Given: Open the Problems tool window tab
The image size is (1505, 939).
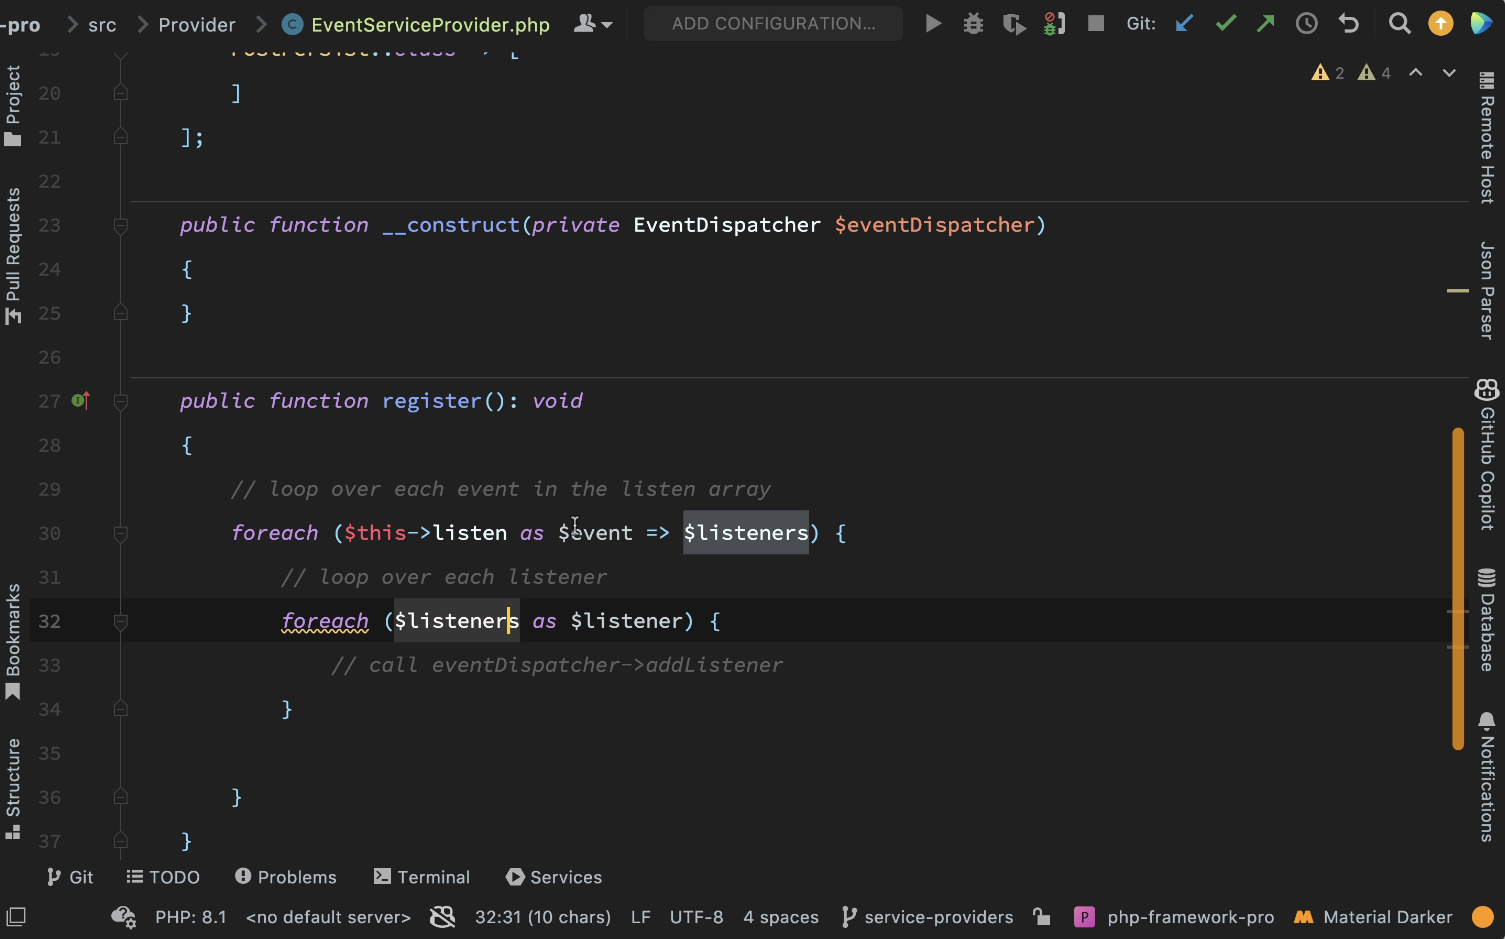Looking at the screenshot, I should (286, 877).
